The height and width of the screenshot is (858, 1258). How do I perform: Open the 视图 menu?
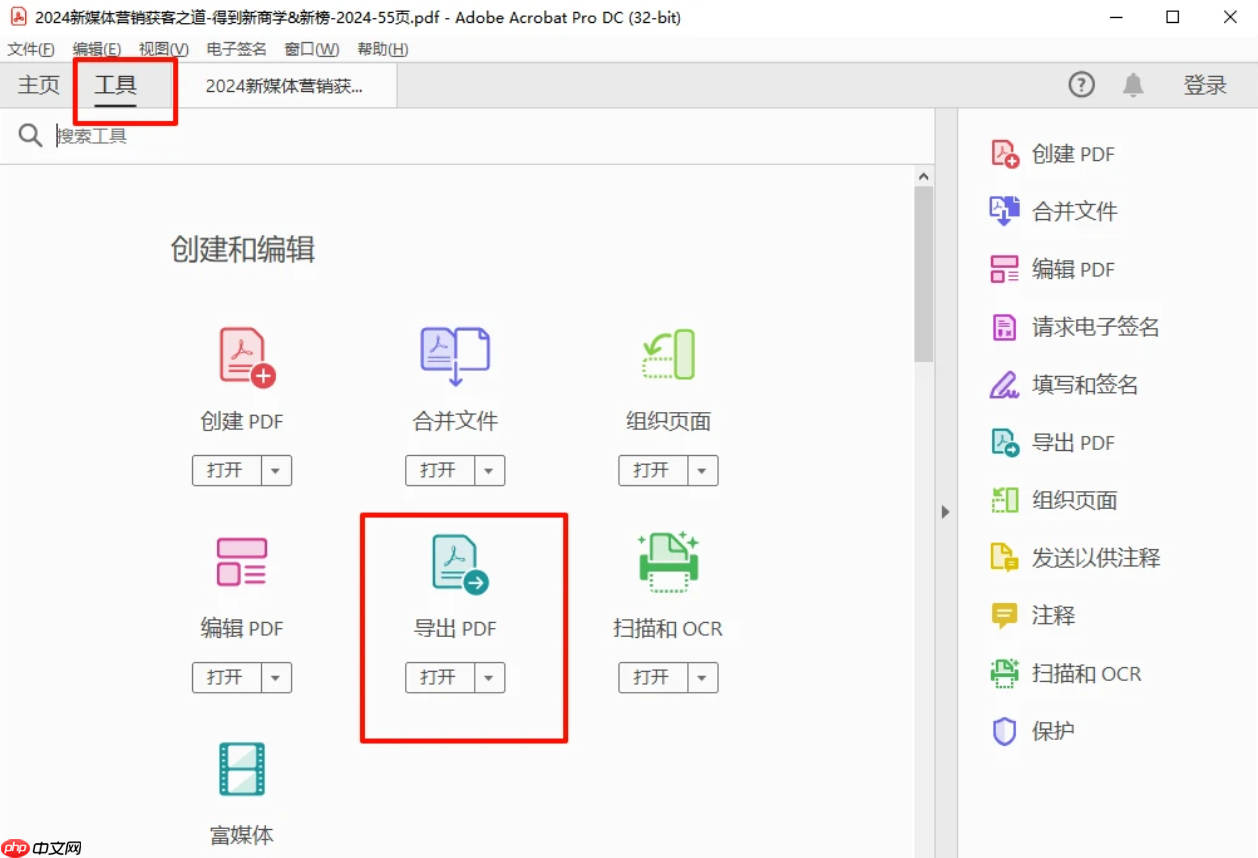[162, 48]
